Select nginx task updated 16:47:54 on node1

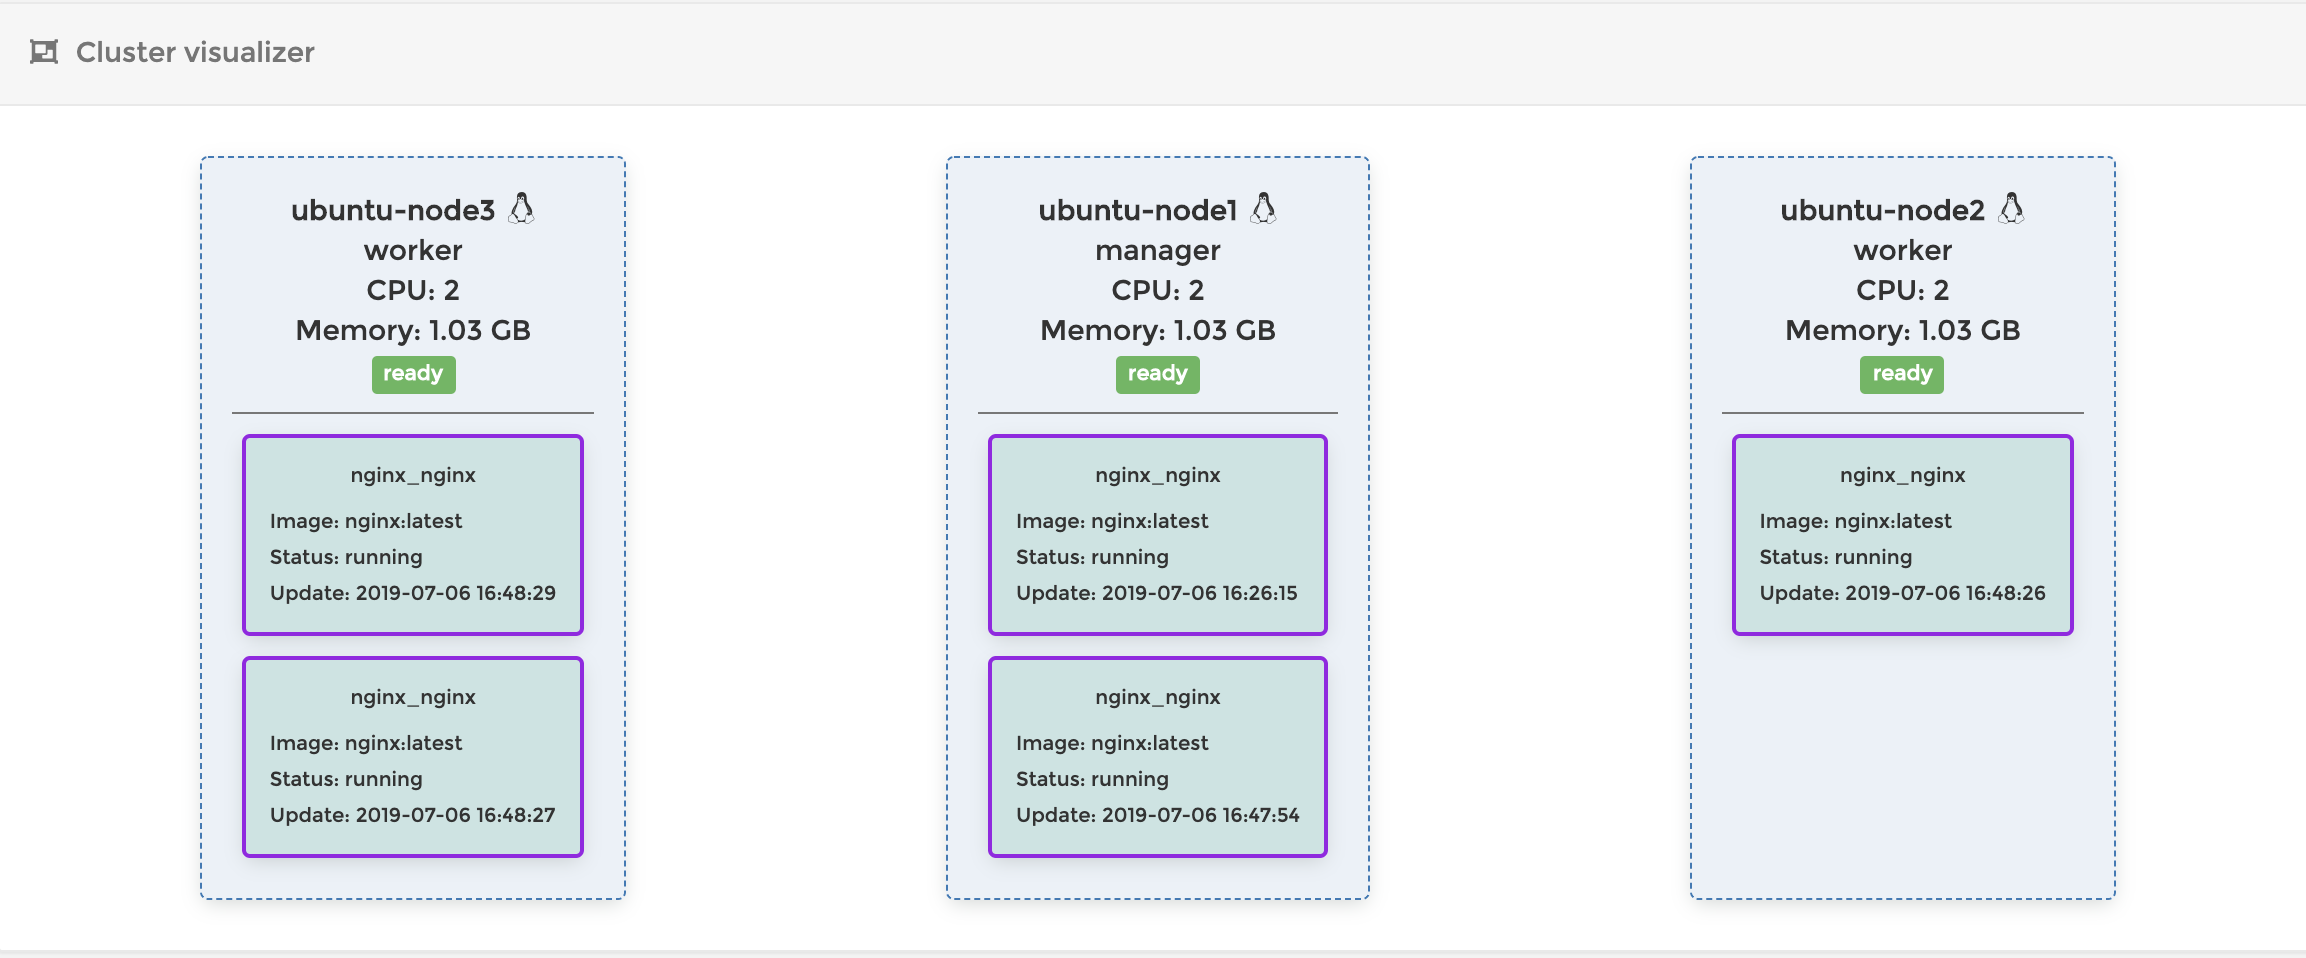[1157, 756]
